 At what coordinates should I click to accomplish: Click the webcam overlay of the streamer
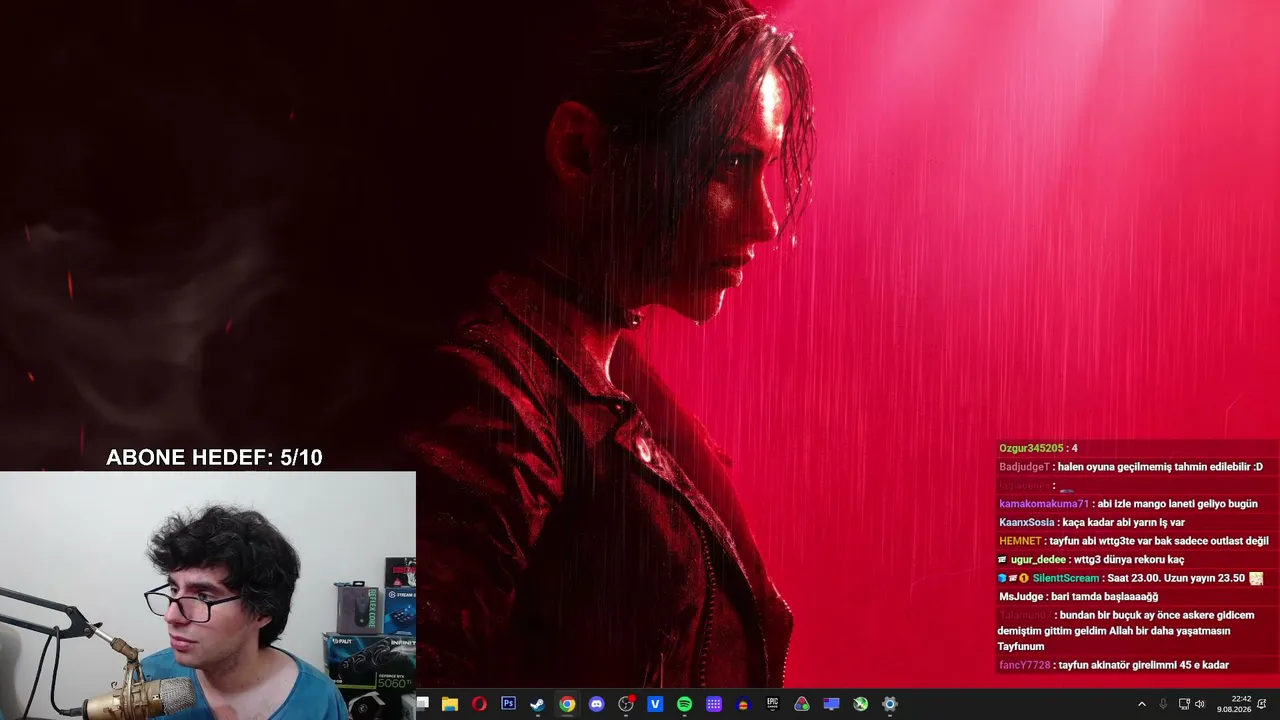208,596
